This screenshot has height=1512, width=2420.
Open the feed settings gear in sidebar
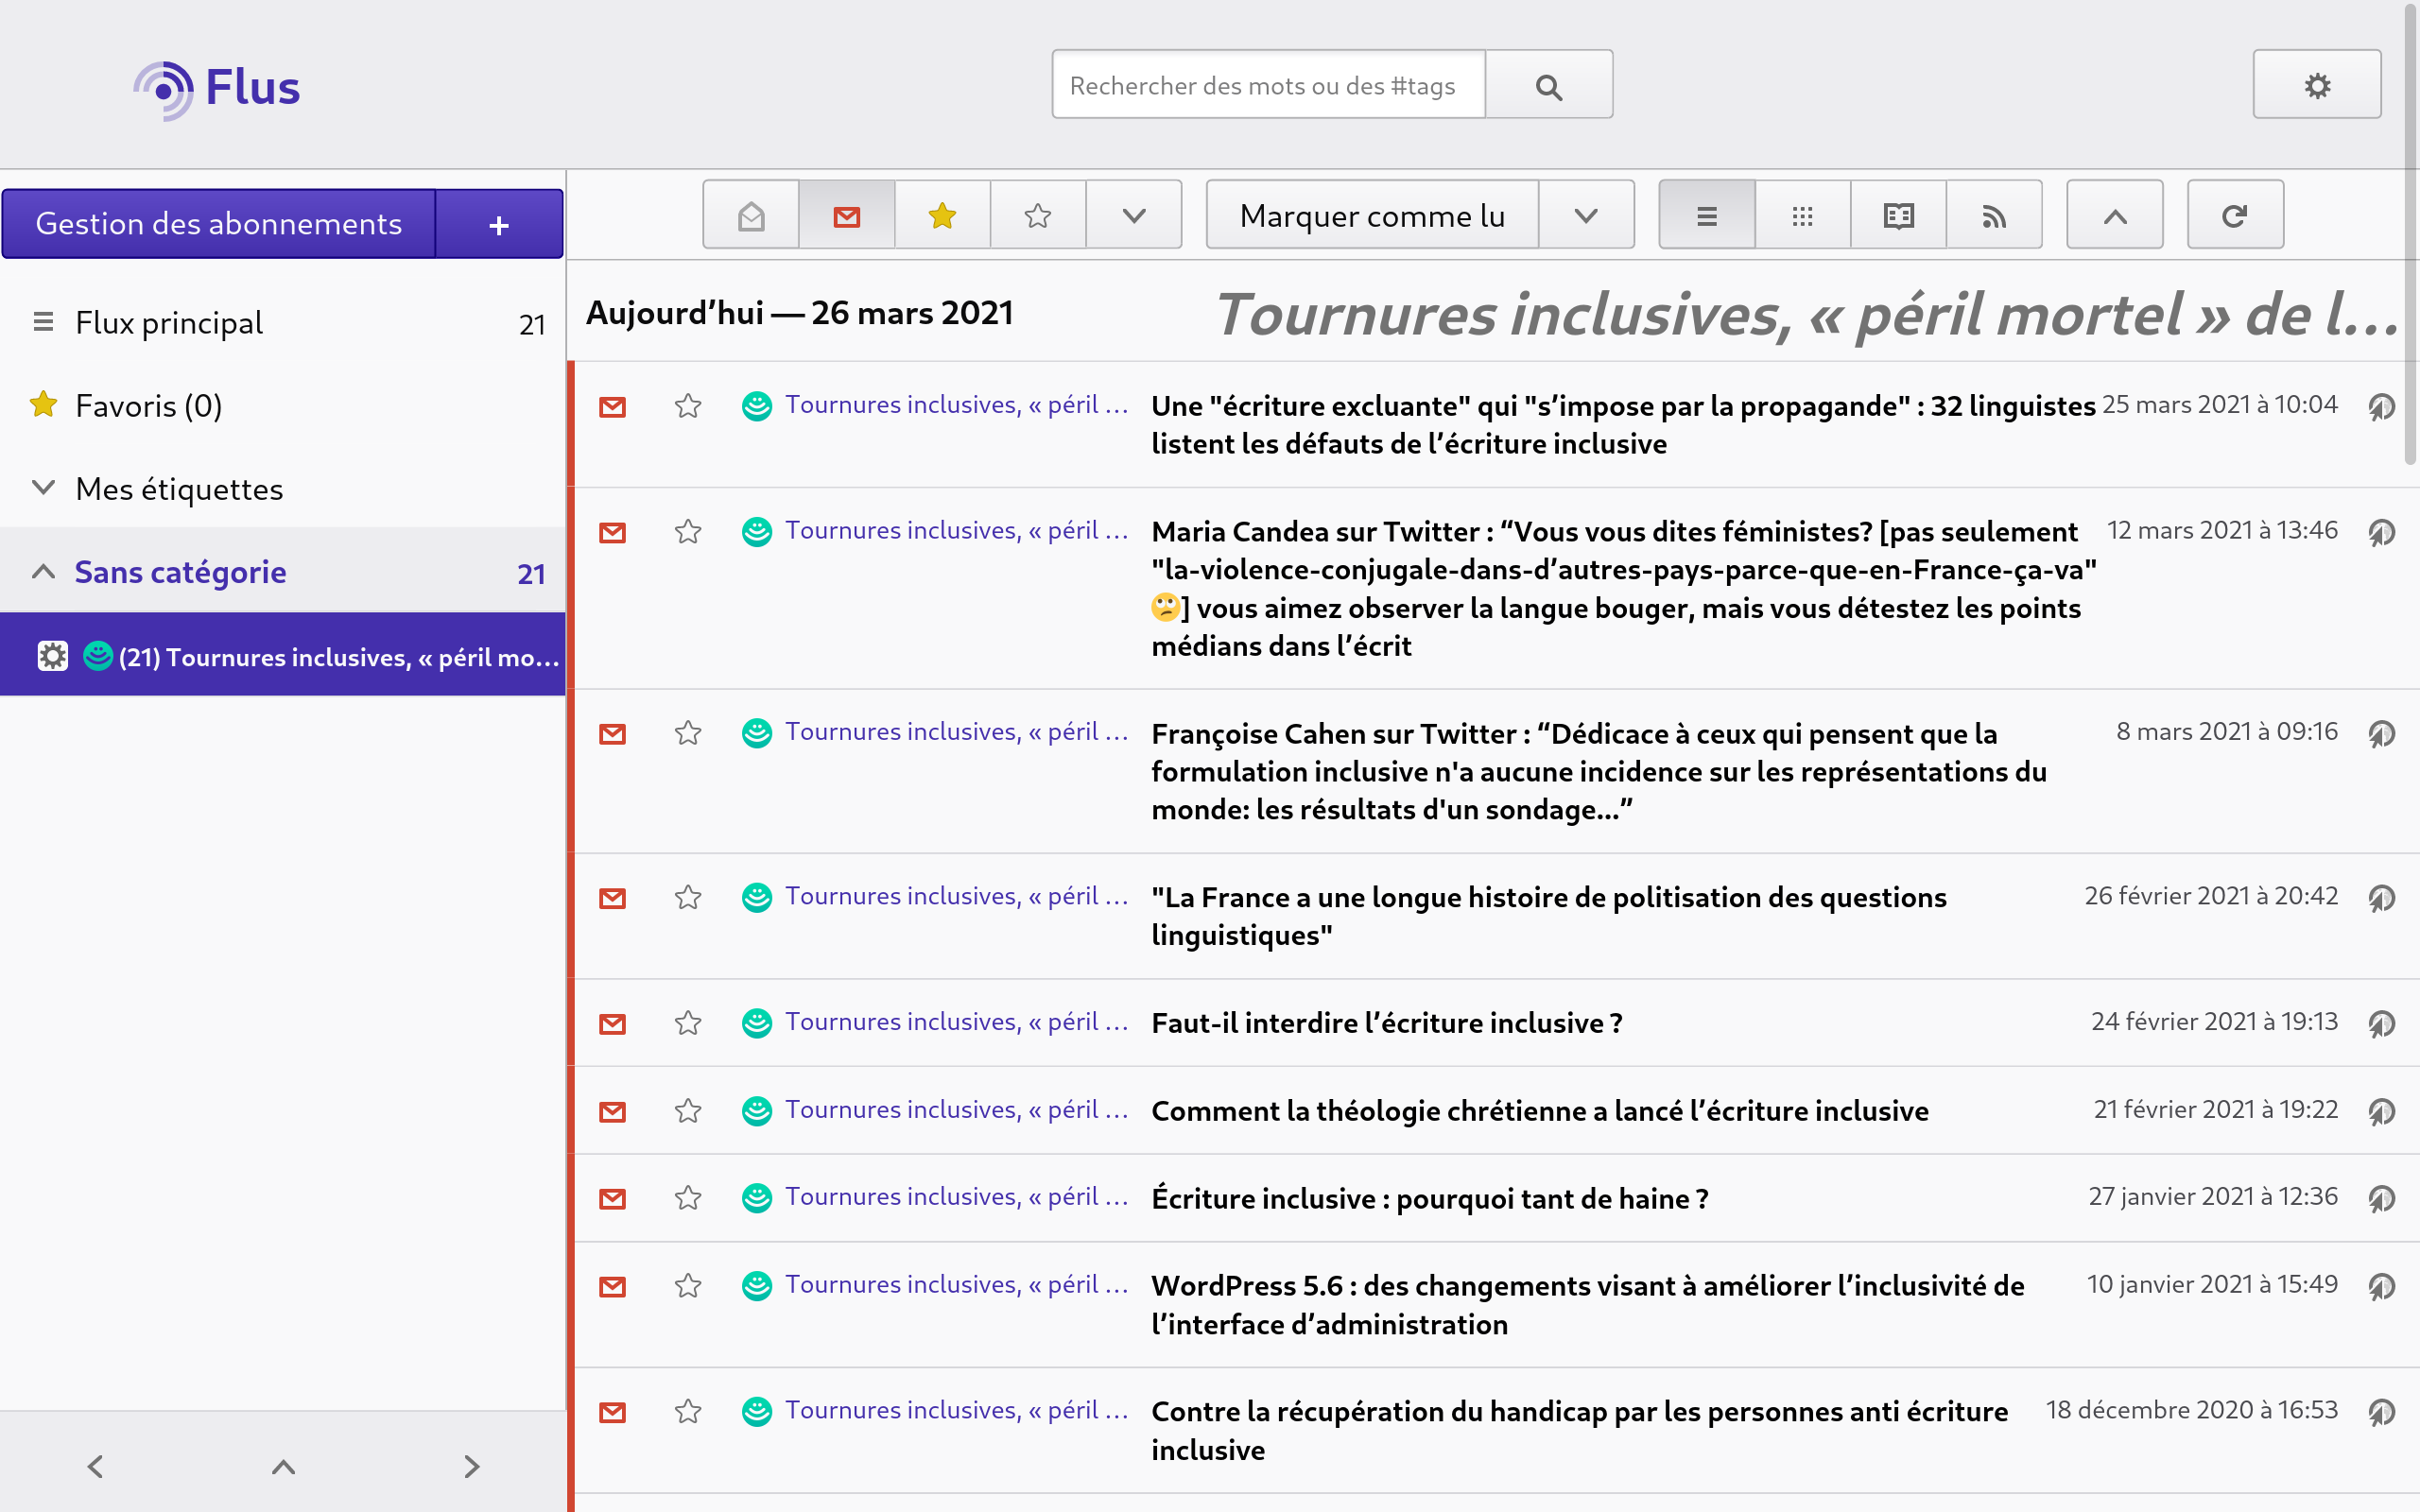point(52,656)
